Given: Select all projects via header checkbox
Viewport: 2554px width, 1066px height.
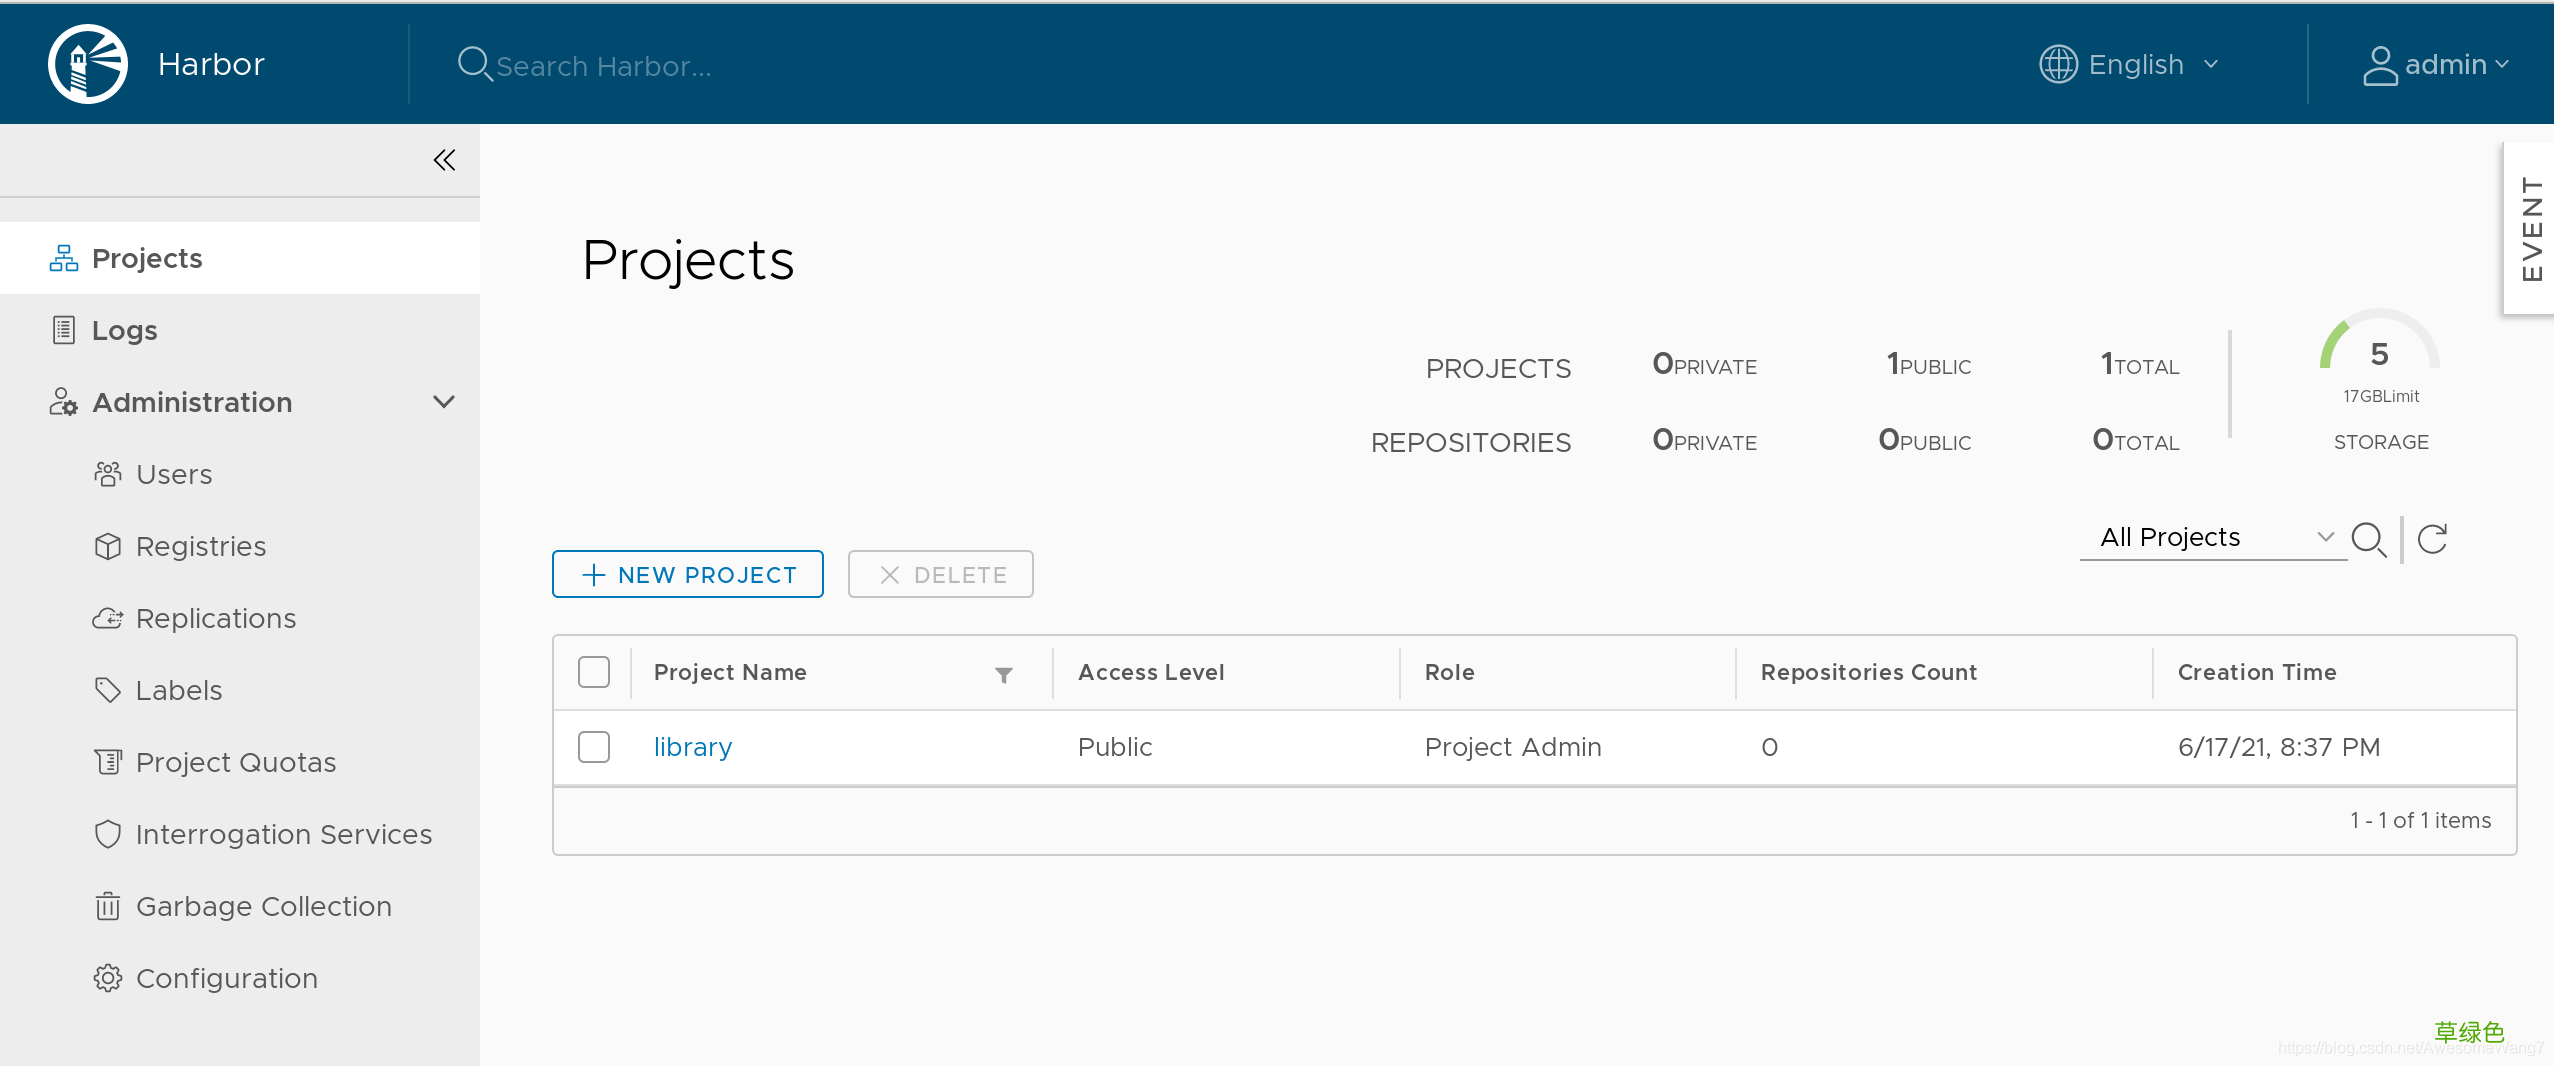Looking at the screenshot, I should coord(593,672).
